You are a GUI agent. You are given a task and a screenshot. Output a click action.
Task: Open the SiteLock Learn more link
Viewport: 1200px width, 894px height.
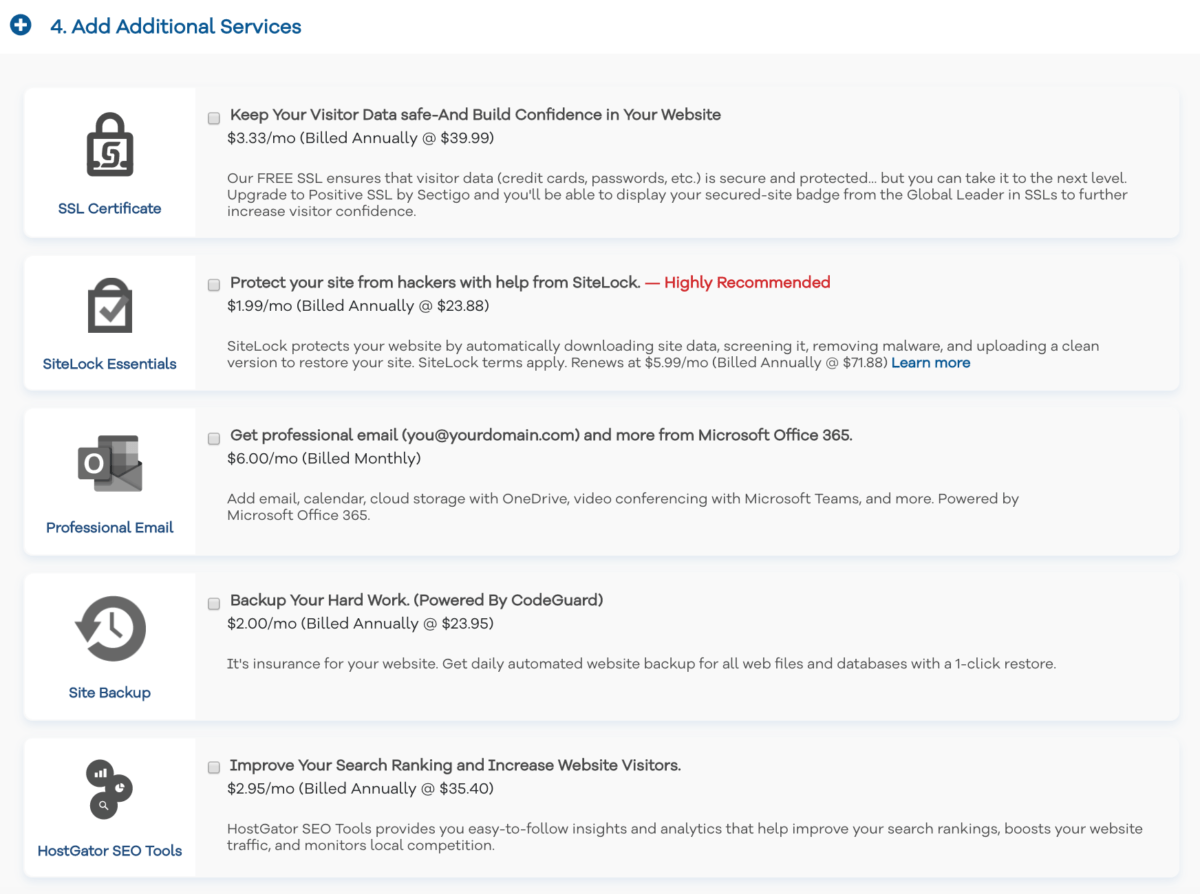pyautogui.click(x=930, y=363)
